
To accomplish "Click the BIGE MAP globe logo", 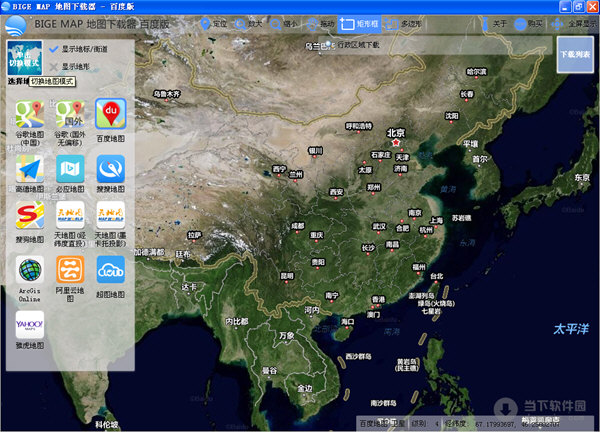I will (x=16, y=26).
